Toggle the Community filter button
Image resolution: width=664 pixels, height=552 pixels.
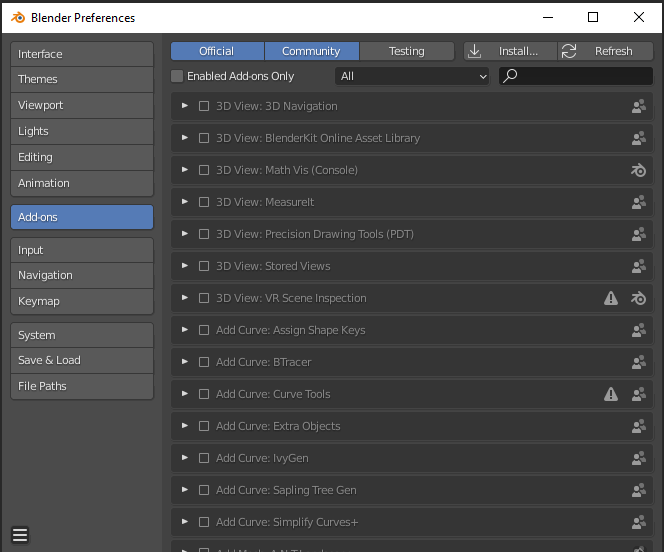tap(312, 51)
